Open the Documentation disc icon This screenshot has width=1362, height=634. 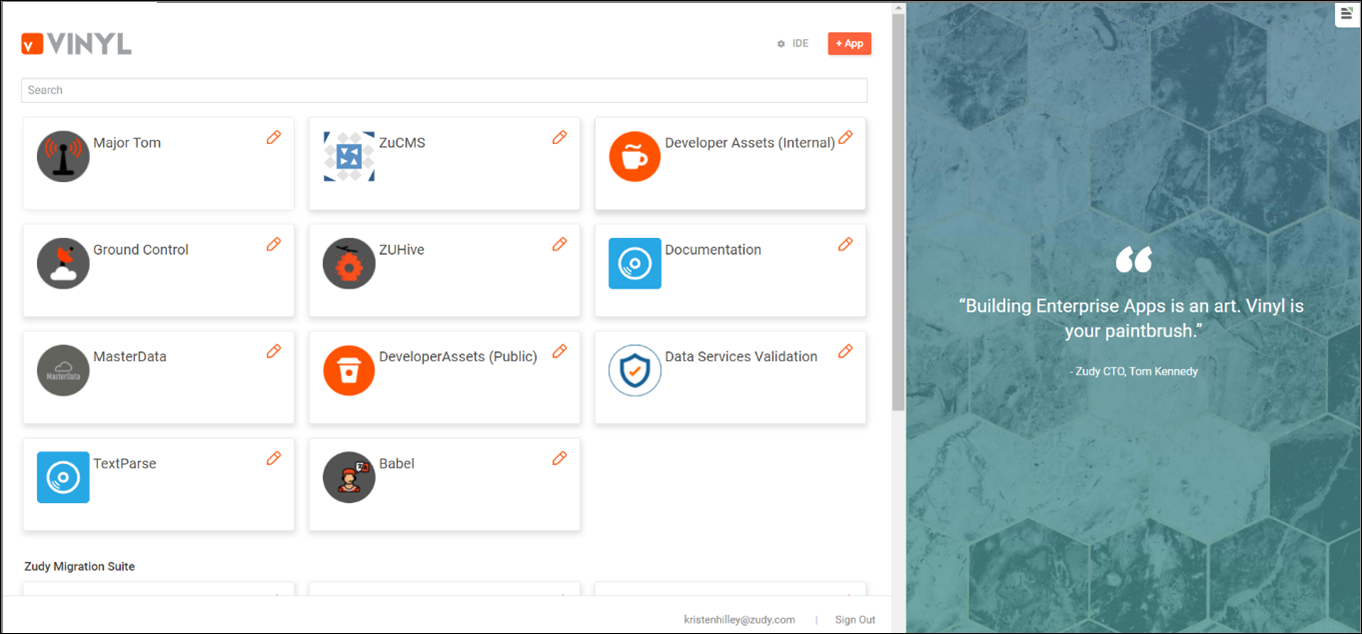[635, 264]
